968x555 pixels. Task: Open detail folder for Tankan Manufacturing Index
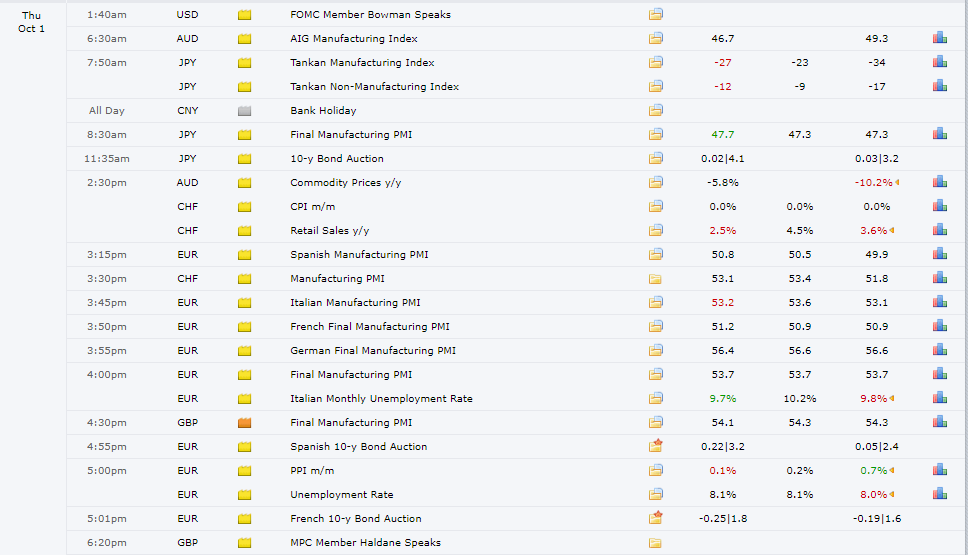(656, 62)
